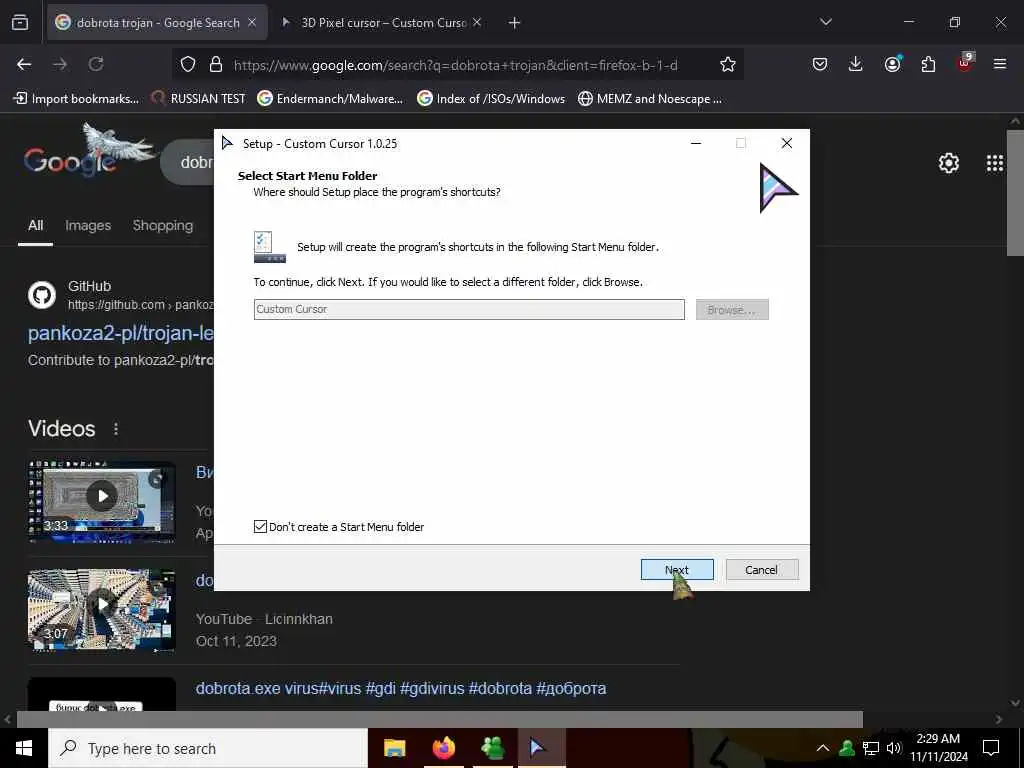The height and width of the screenshot is (768, 1024).
Task: Open the extensions puzzle icon
Action: click(x=928, y=64)
